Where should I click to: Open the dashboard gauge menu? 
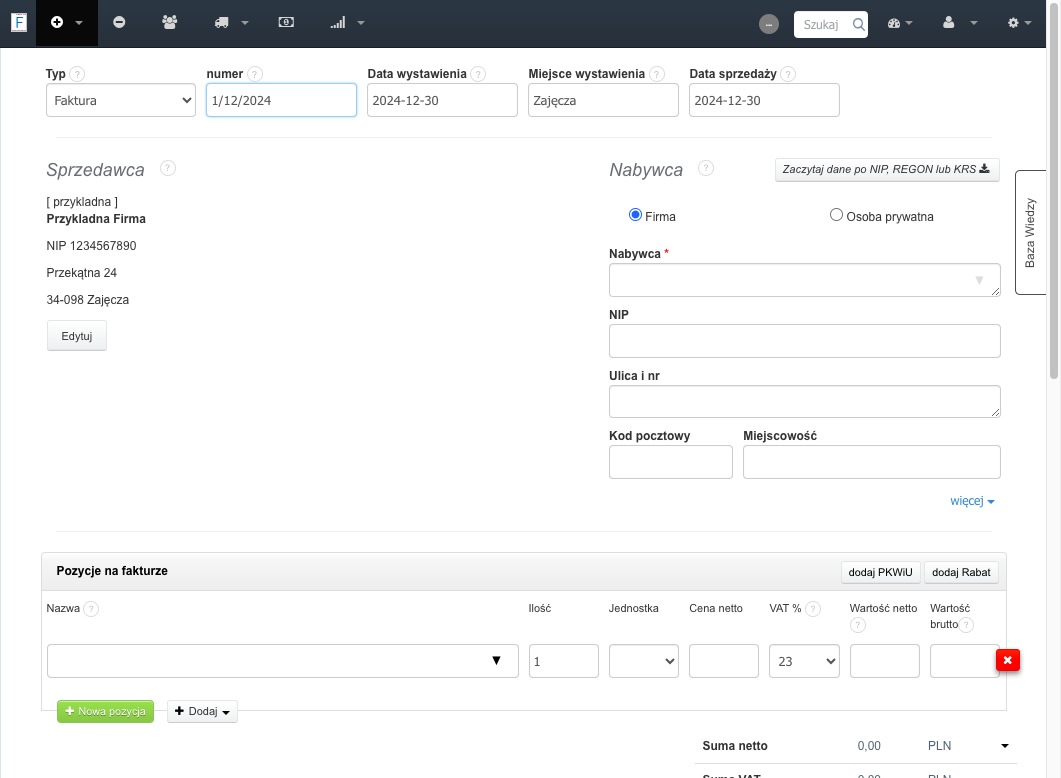coord(900,23)
